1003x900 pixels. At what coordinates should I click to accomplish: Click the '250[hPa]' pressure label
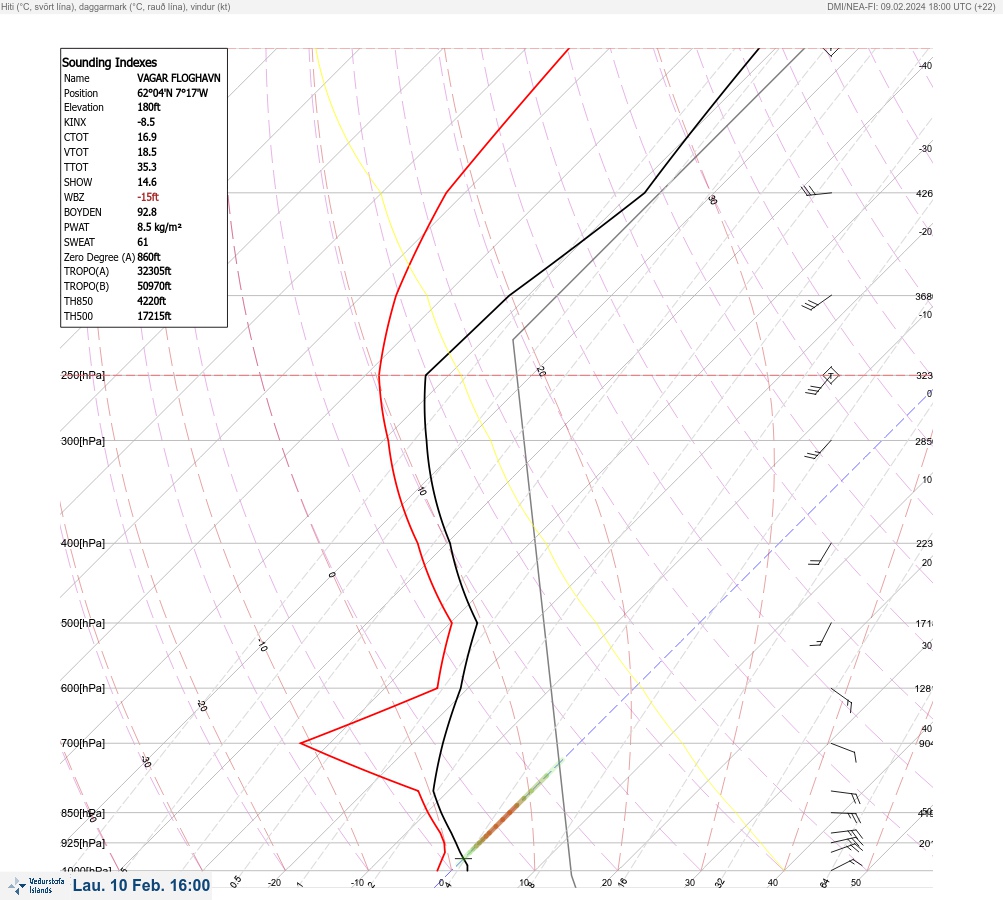(83, 375)
